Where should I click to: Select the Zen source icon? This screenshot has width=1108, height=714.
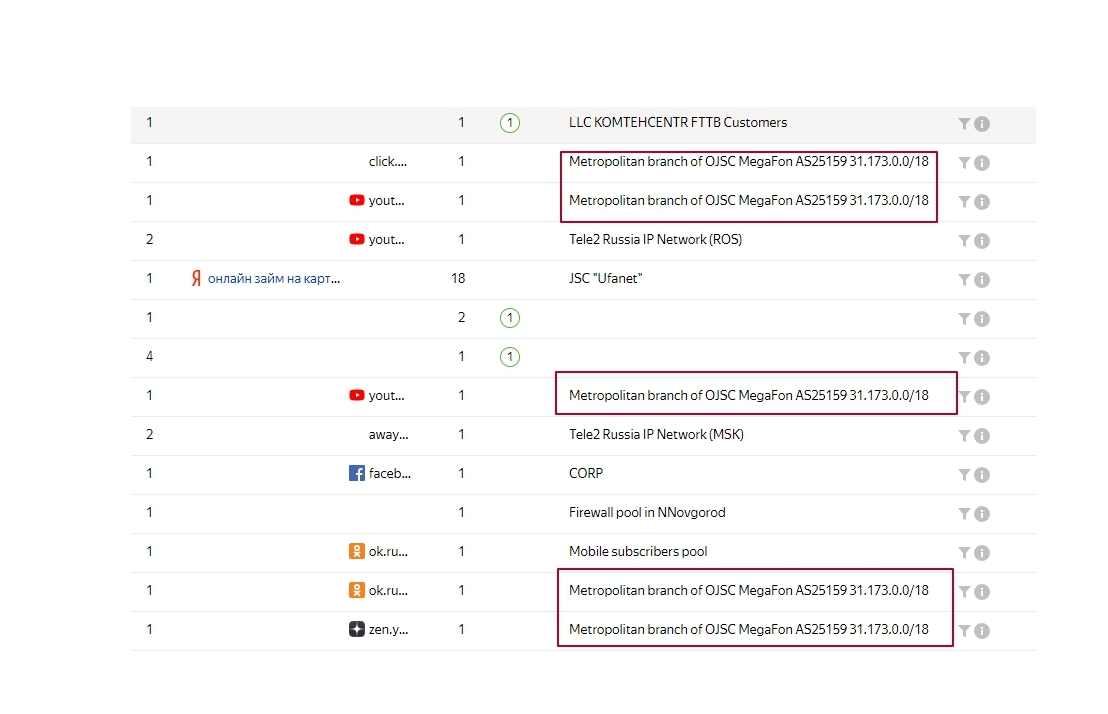(357, 630)
